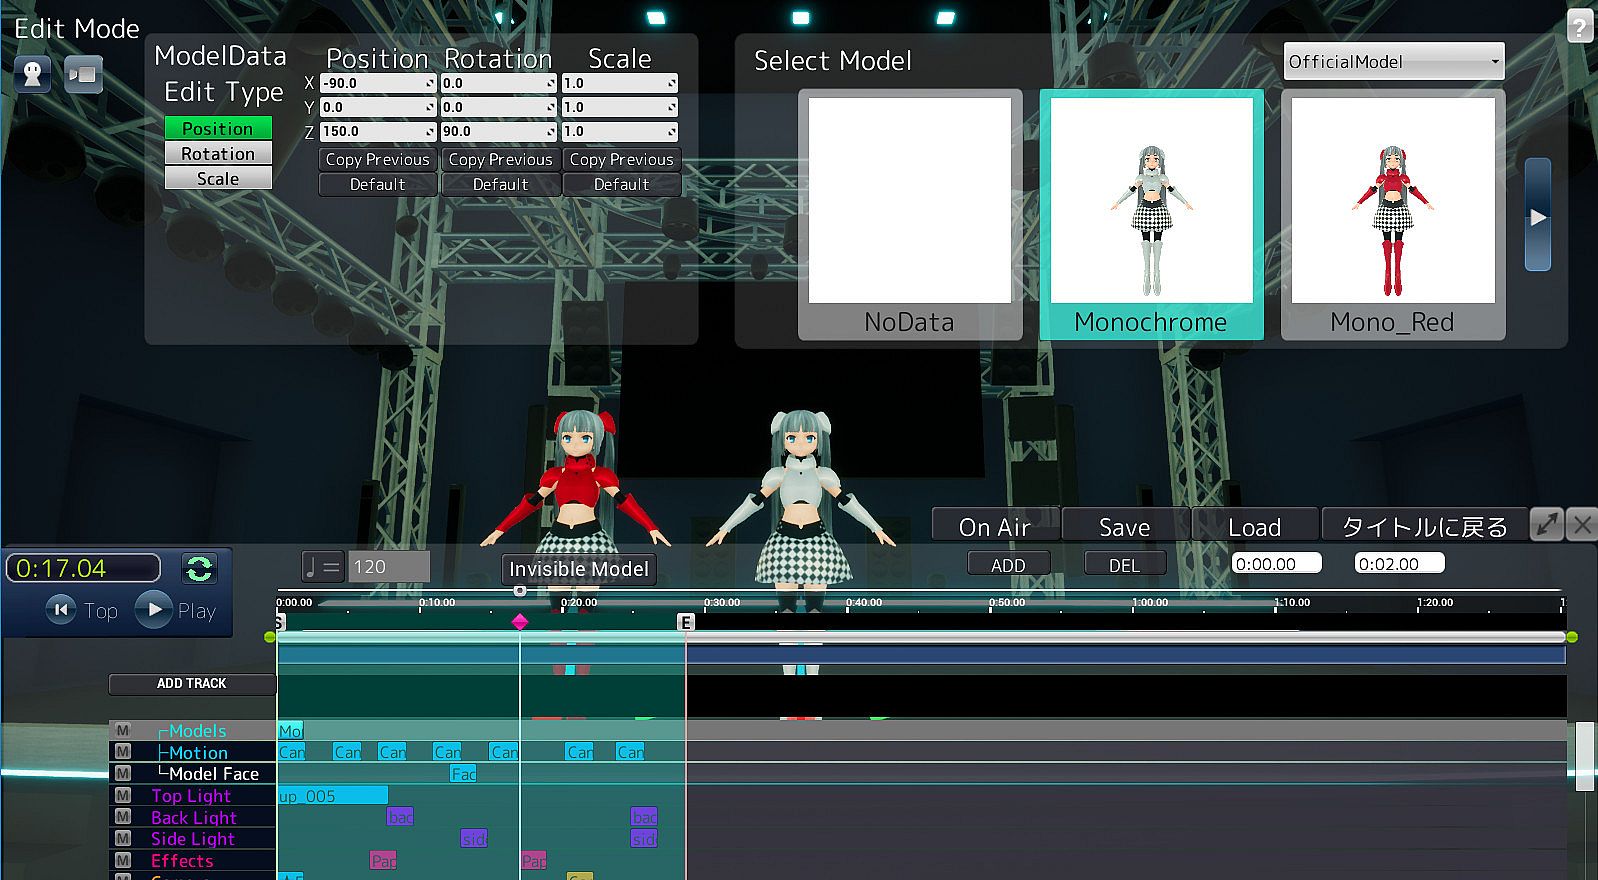Select the Top Light track label
The height and width of the screenshot is (880, 1598).
(x=191, y=795)
